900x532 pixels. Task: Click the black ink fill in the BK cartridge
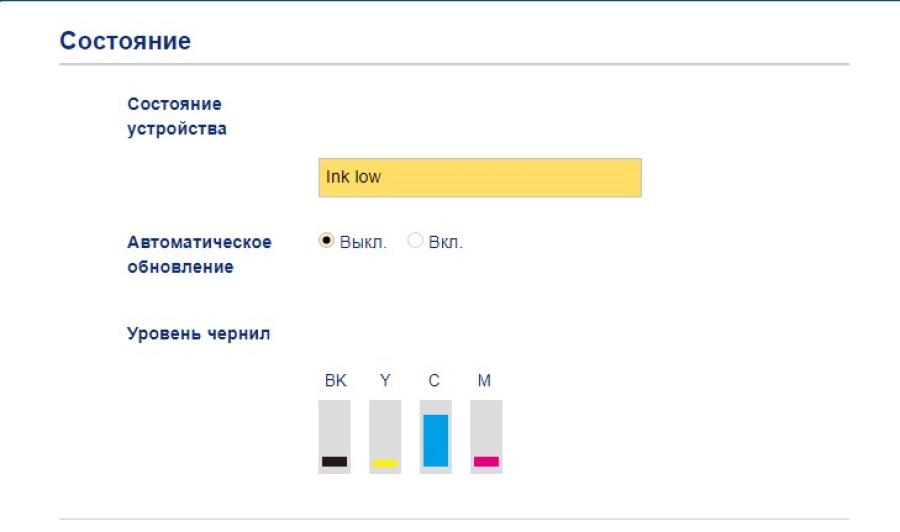[x=334, y=462]
